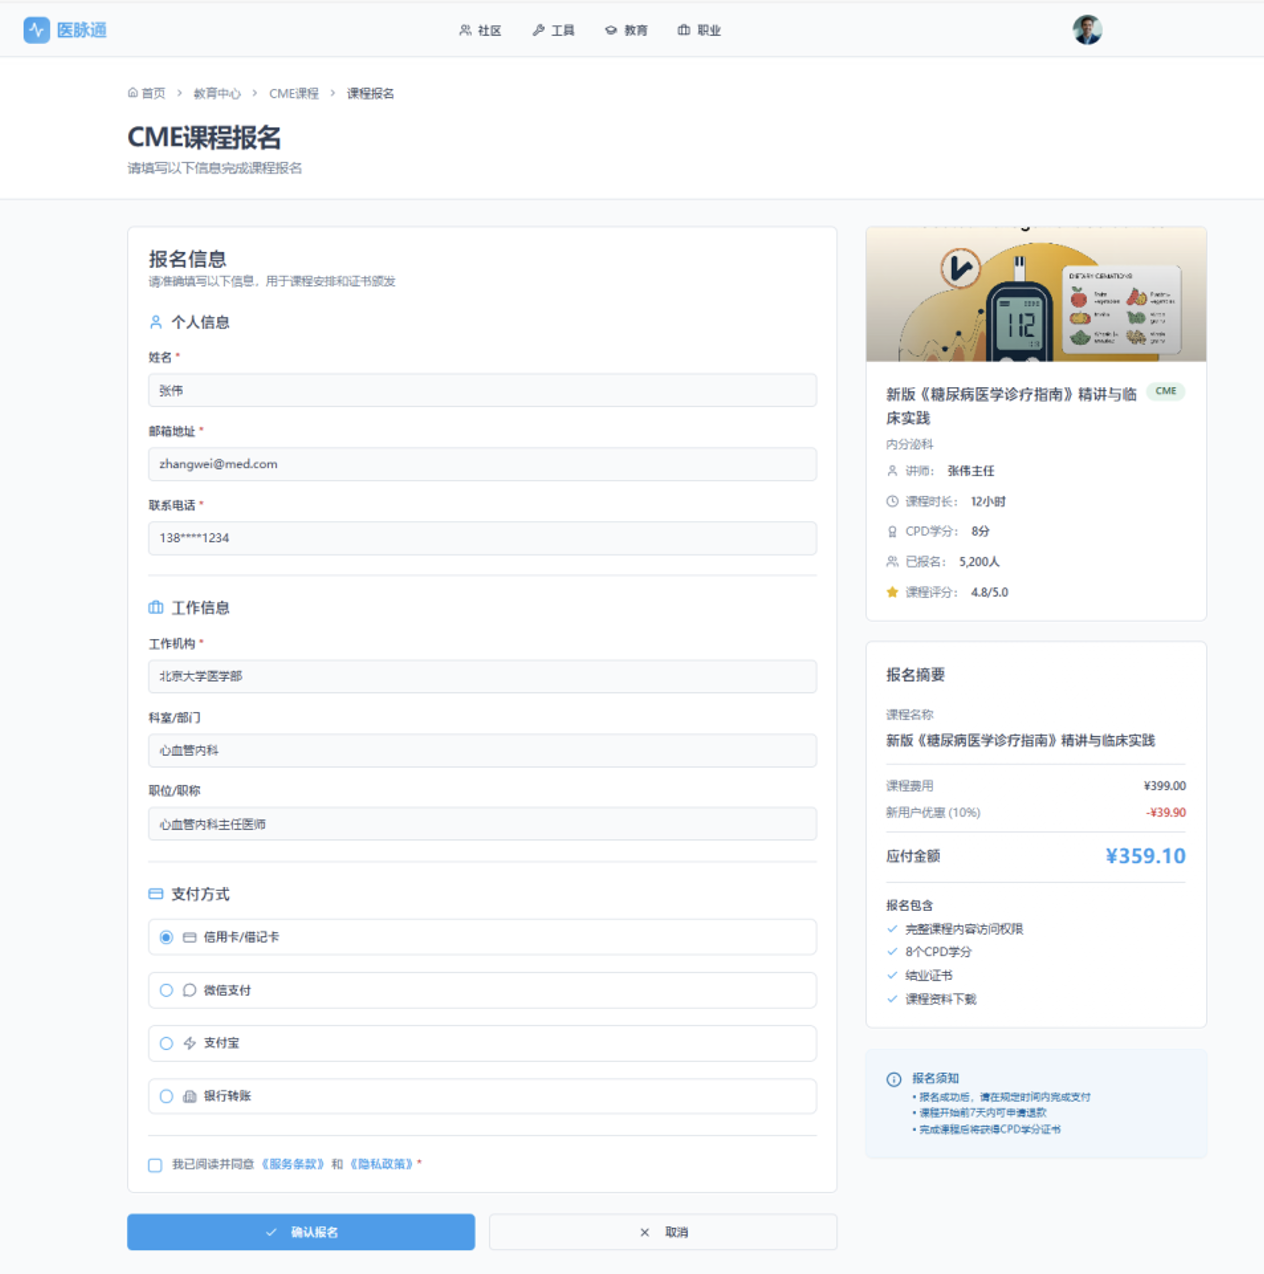The height and width of the screenshot is (1274, 1264).
Task: Click the 医脉通 logo icon
Action: pos(37,30)
